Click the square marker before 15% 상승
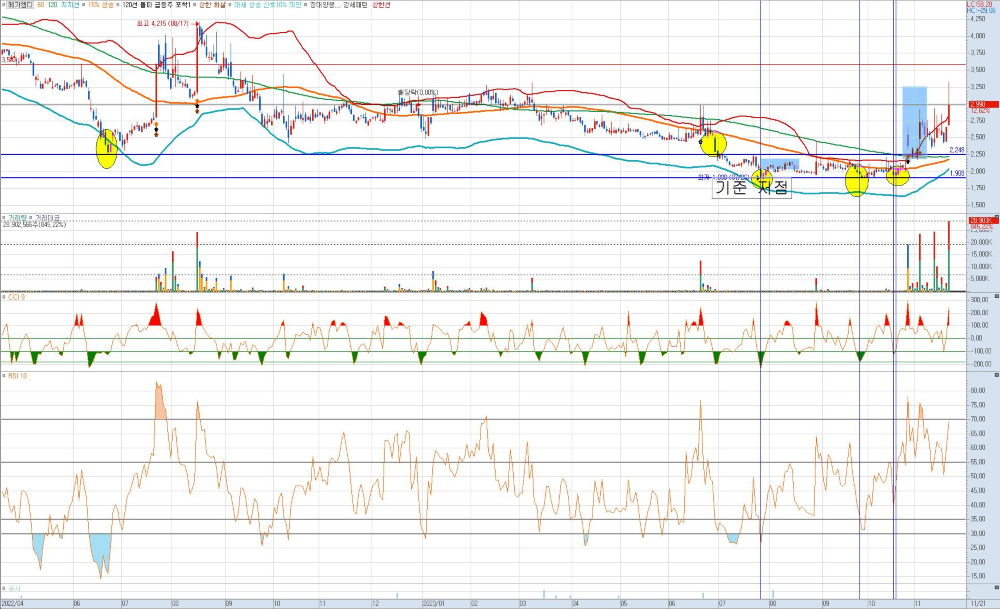This screenshot has height=609, width=1000. (x=84, y=4)
